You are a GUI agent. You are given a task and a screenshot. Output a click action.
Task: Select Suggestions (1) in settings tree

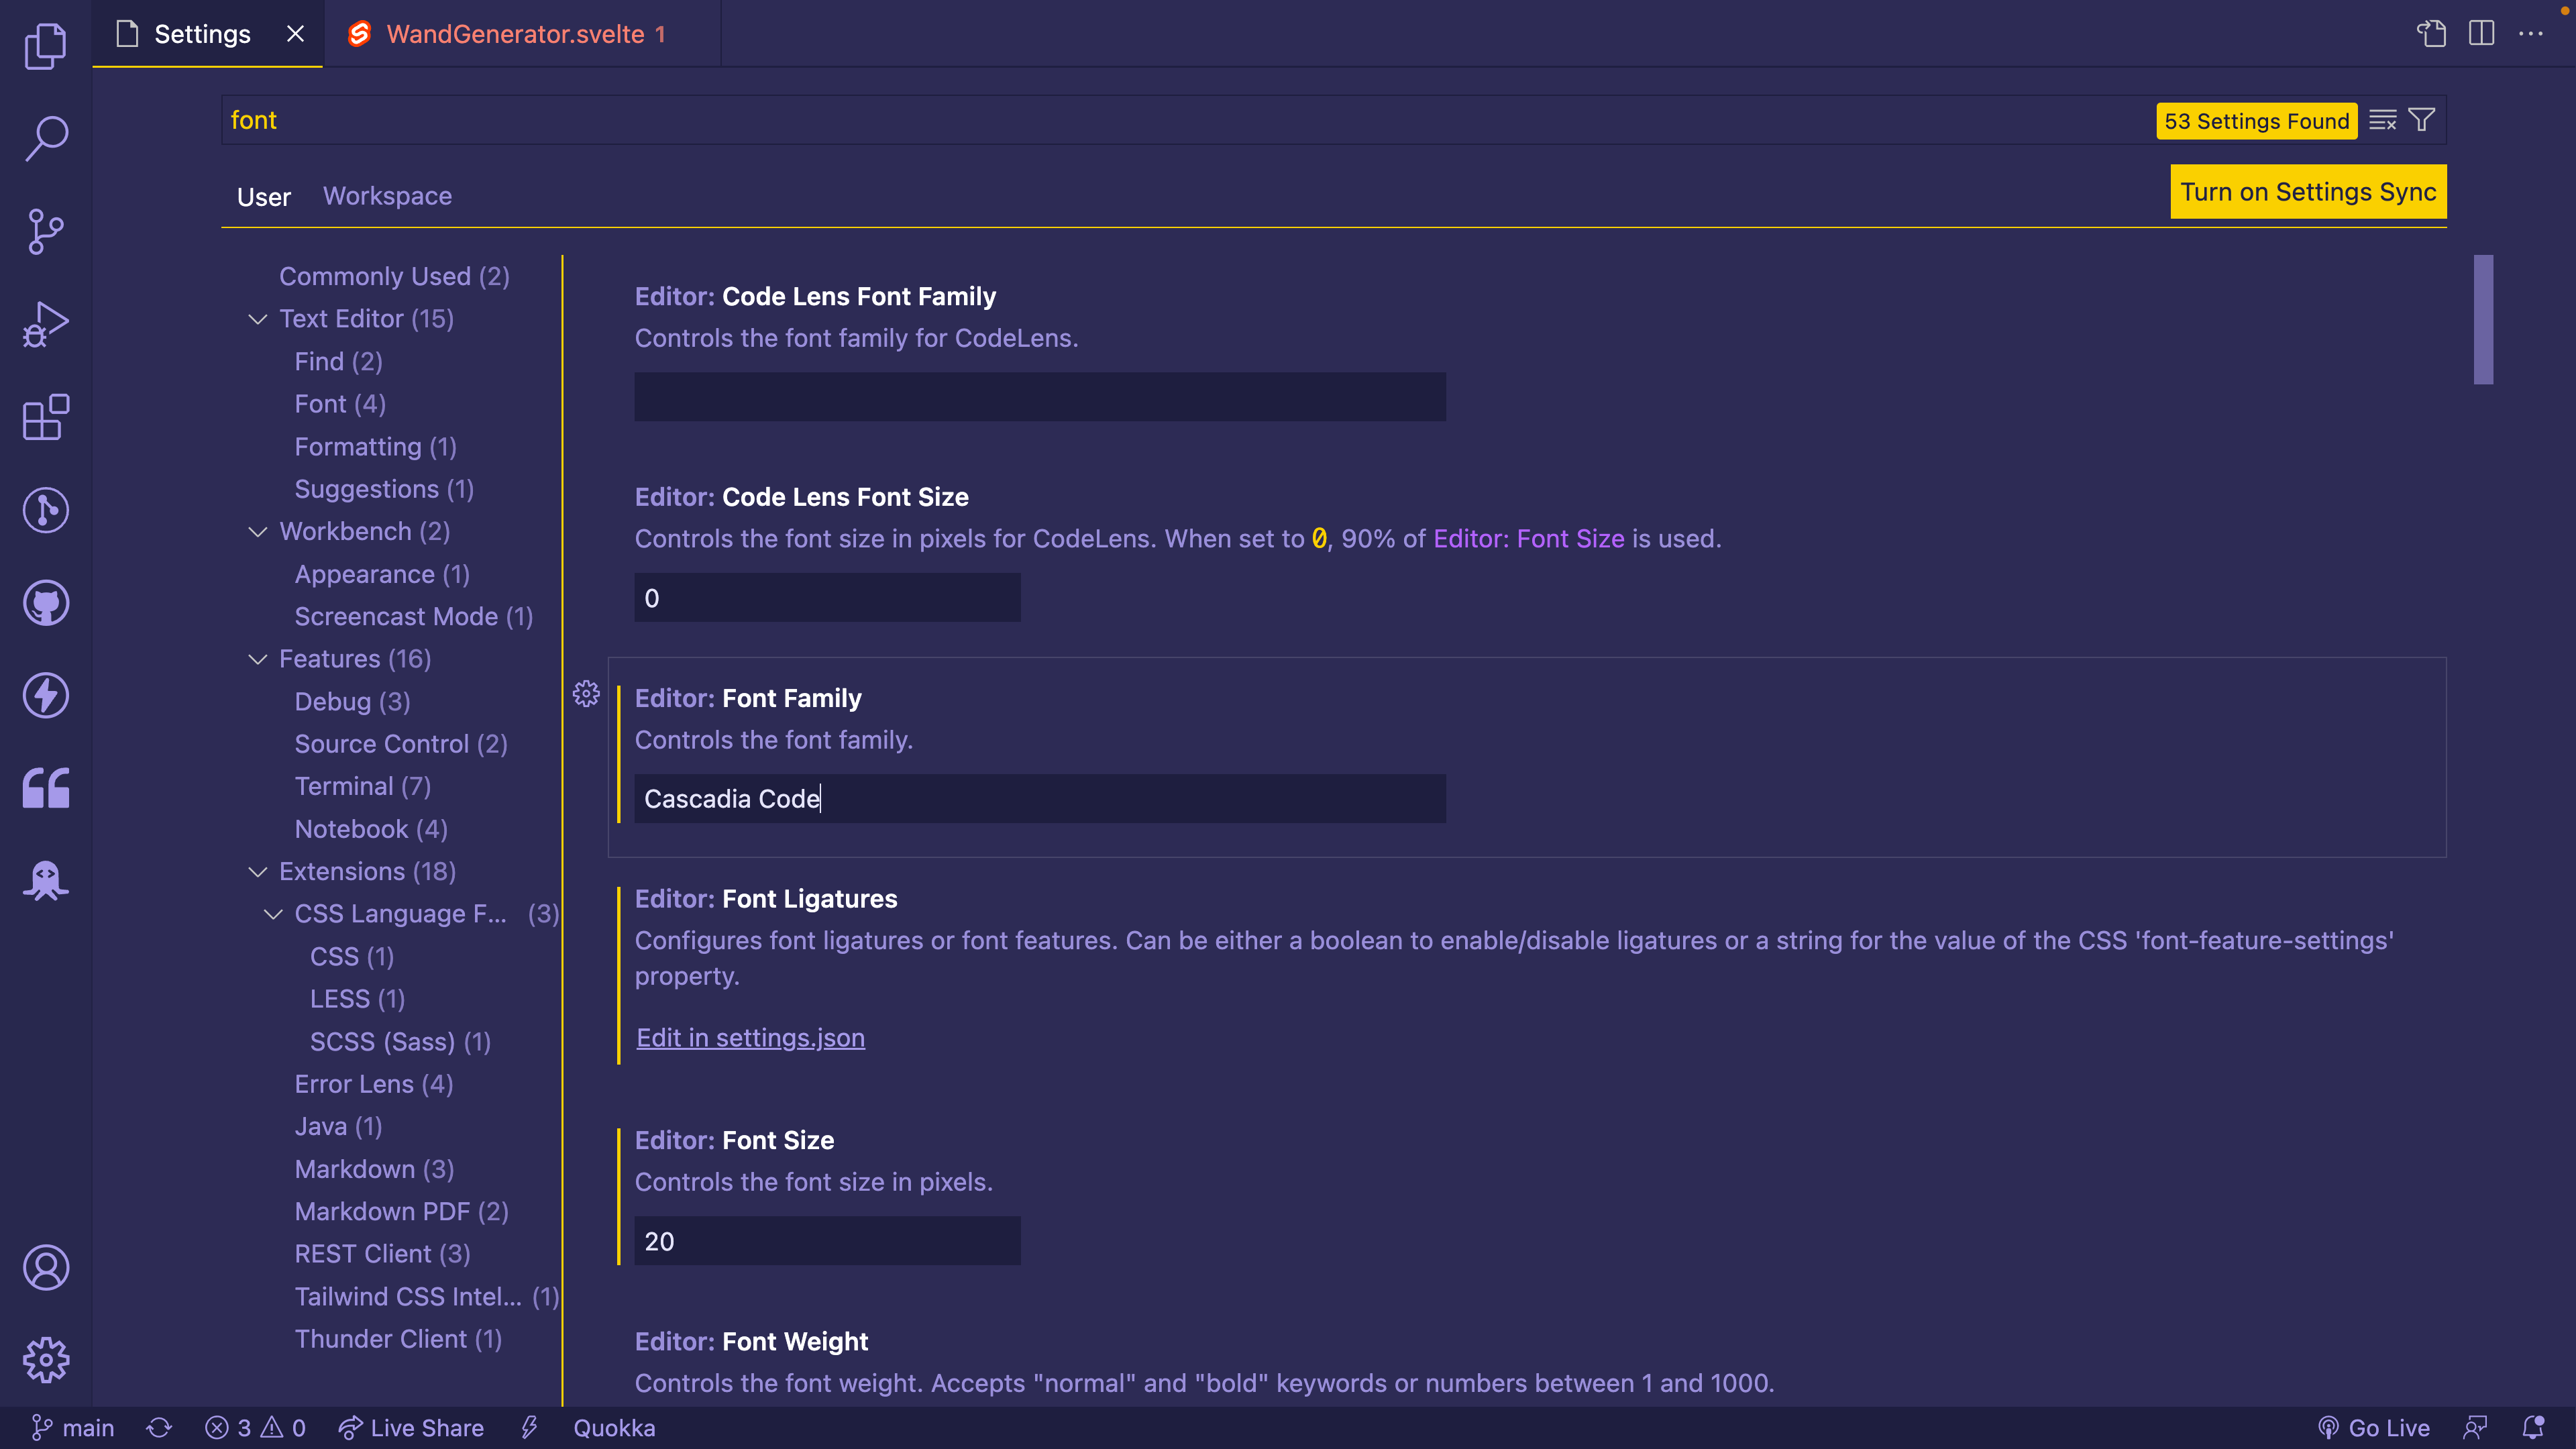click(384, 489)
